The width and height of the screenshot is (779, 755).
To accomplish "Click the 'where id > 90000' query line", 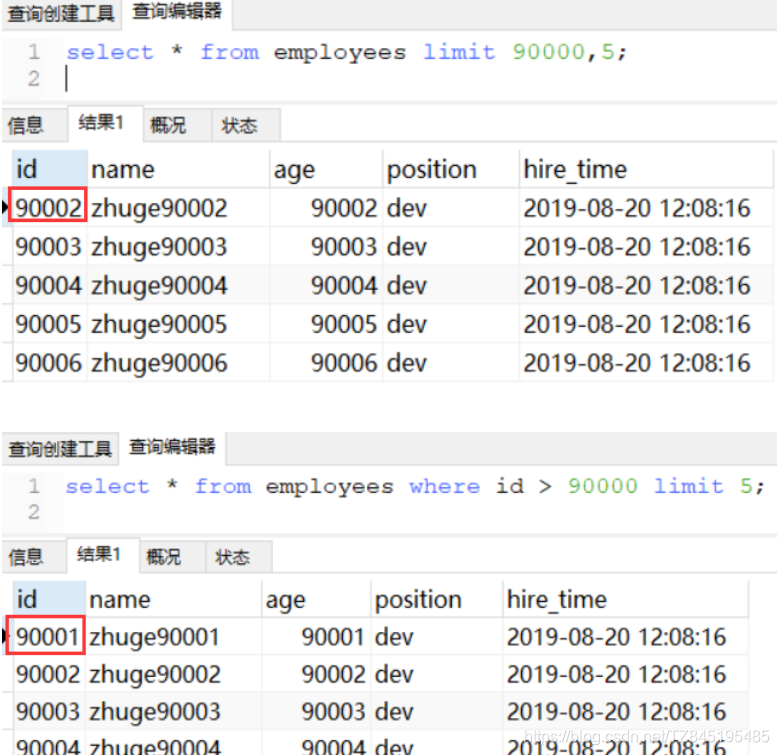I will (x=414, y=486).
